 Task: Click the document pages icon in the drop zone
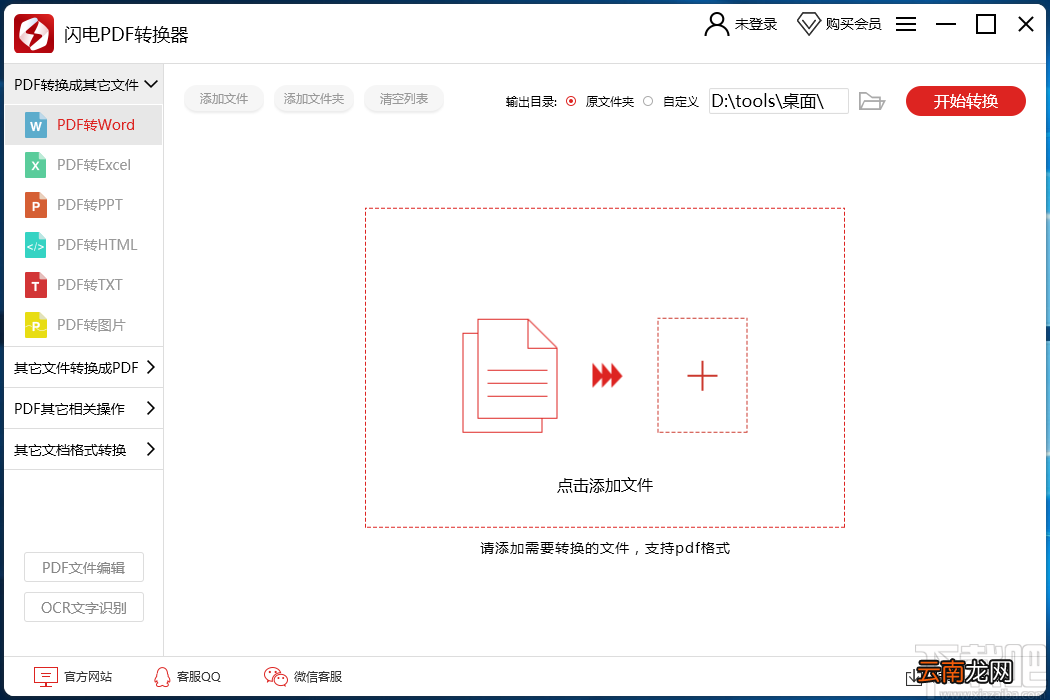(510, 376)
